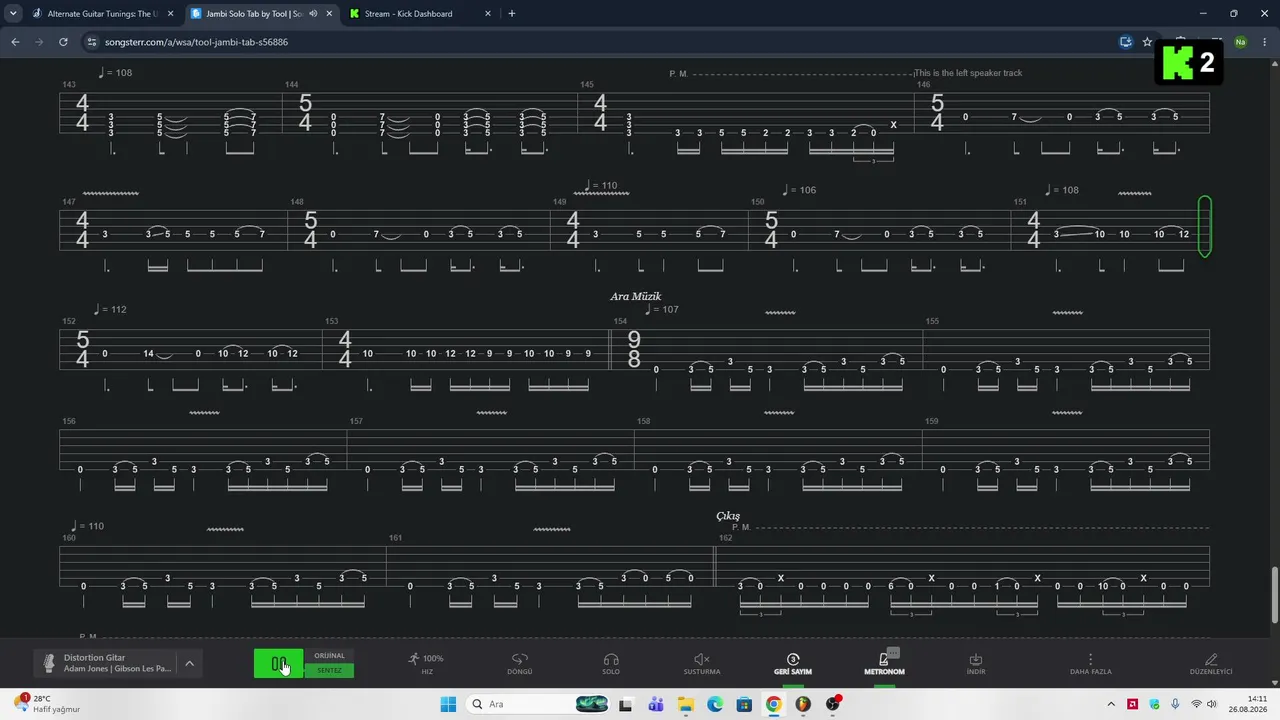Focus the address bar with songsterr URL
The width and height of the screenshot is (1280, 720).
pyautogui.click(x=600, y=42)
